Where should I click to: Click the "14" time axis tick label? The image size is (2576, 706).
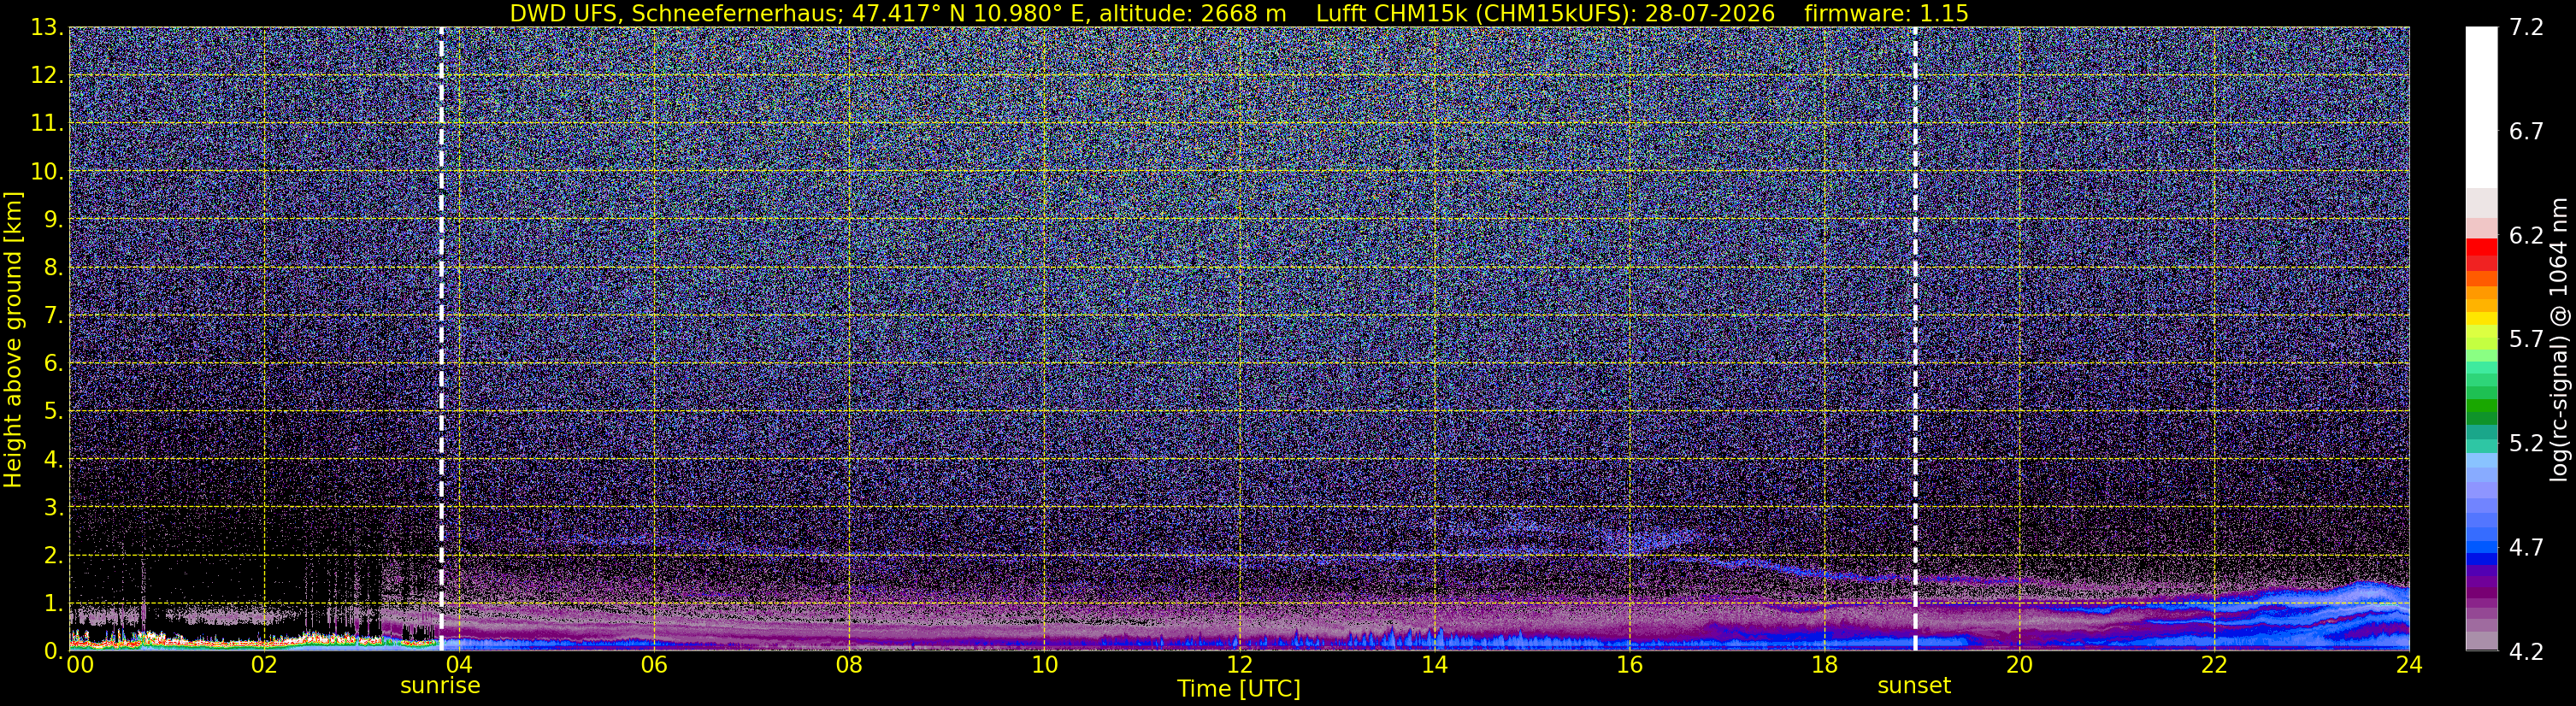click(1434, 665)
